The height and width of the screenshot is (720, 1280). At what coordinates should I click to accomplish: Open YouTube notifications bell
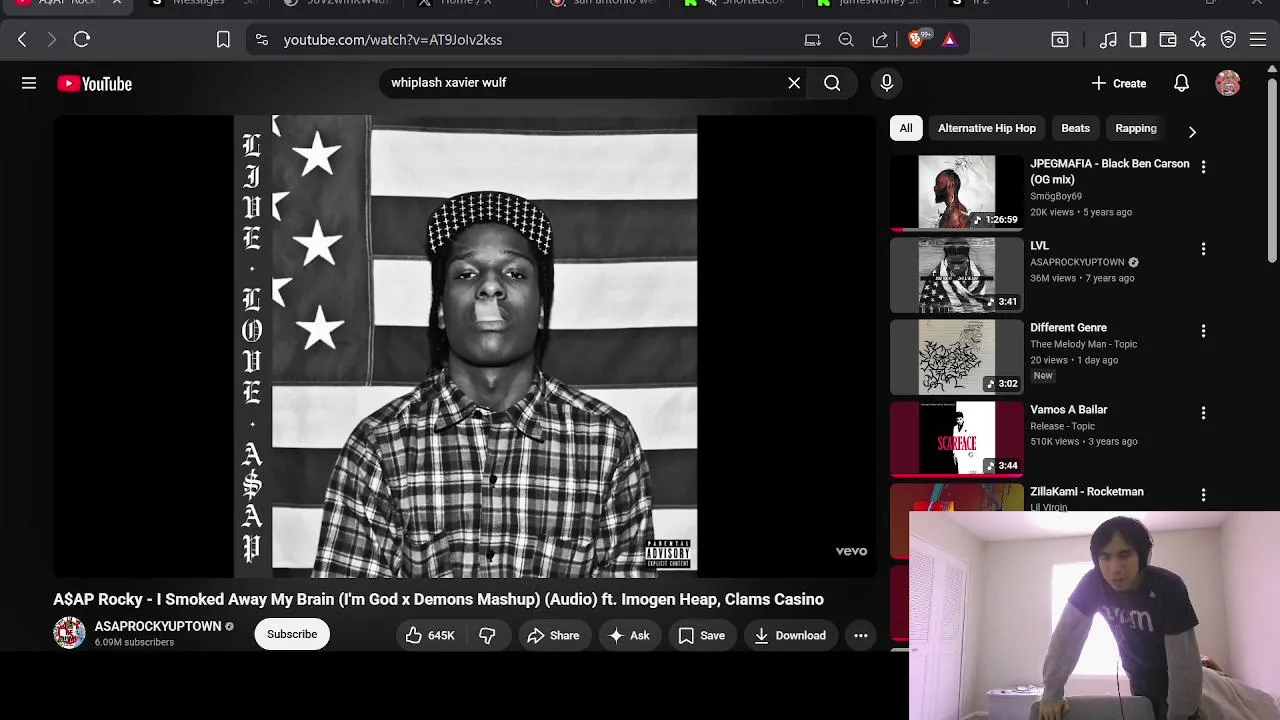point(1181,83)
